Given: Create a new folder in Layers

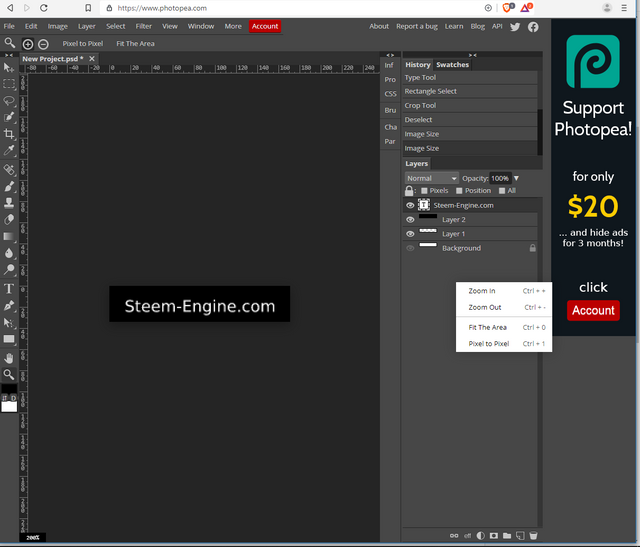Looking at the screenshot, I should [507, 536].
